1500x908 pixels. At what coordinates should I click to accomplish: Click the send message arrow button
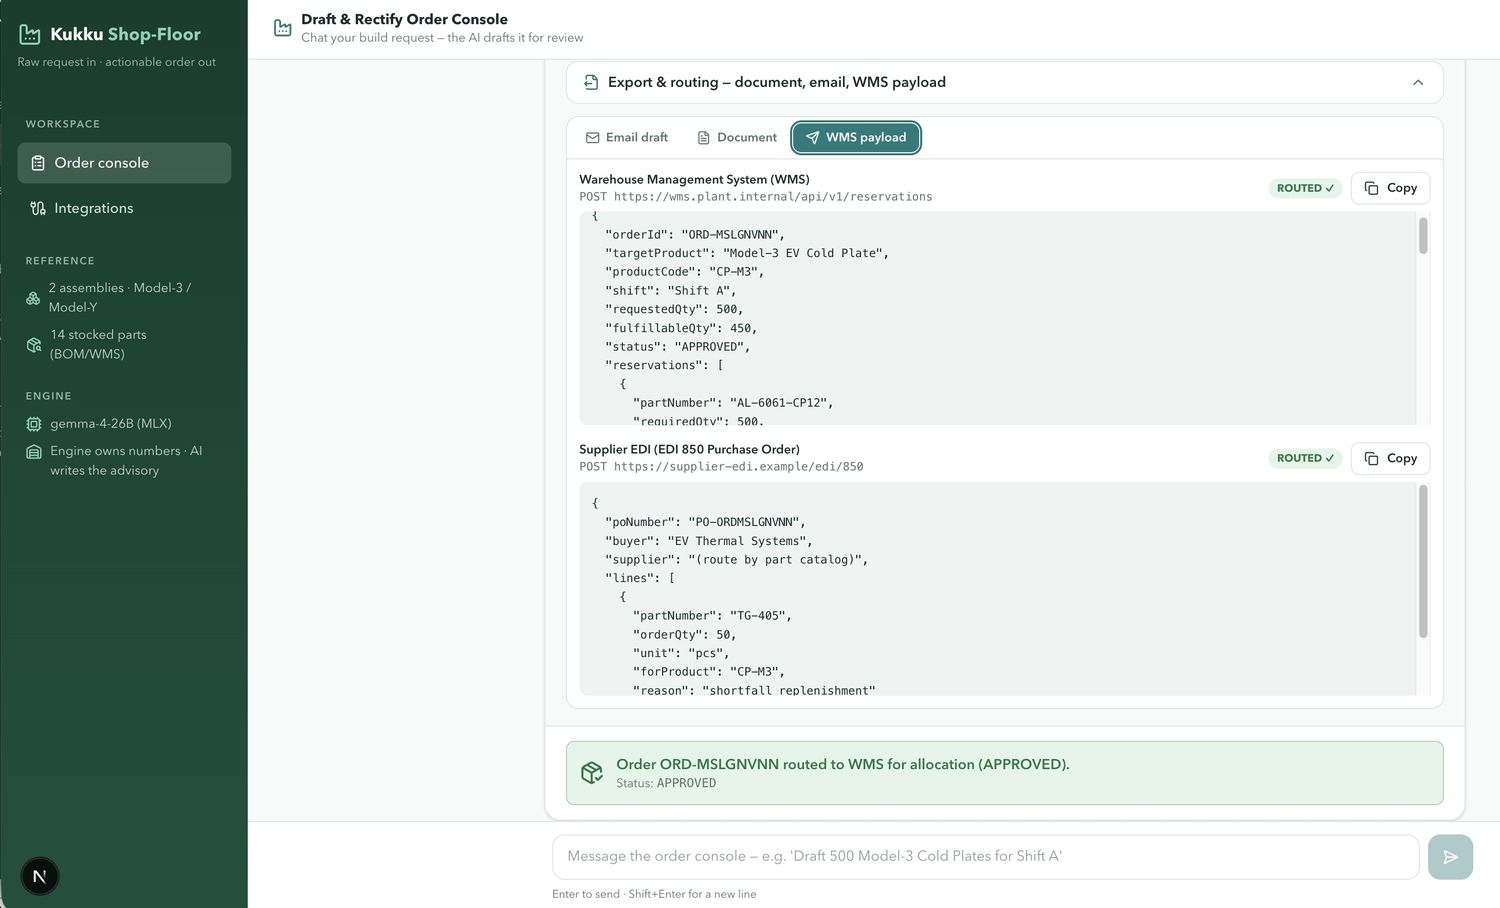click(1450, 857)
